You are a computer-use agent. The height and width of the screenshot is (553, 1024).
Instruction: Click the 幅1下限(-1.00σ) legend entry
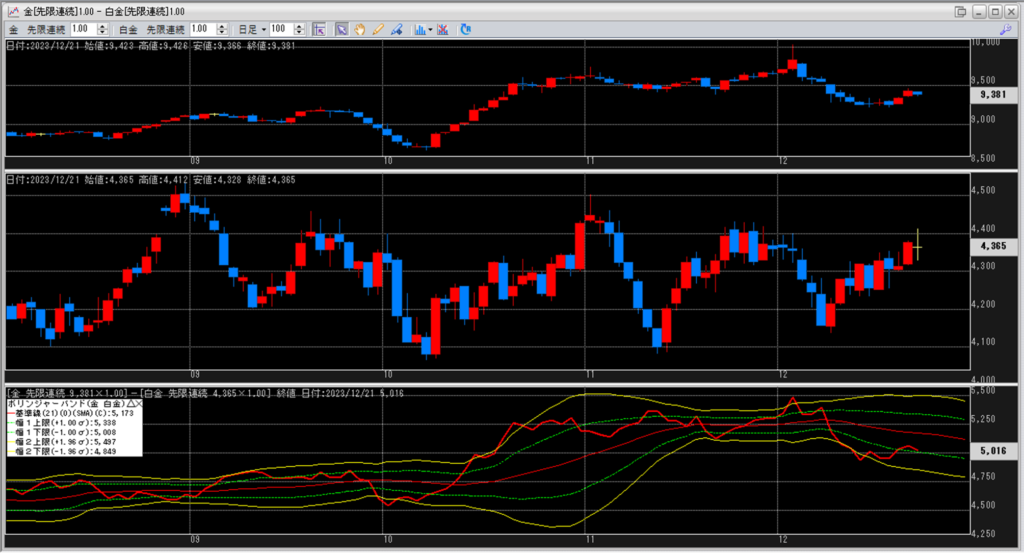click(x=65, y=432)
